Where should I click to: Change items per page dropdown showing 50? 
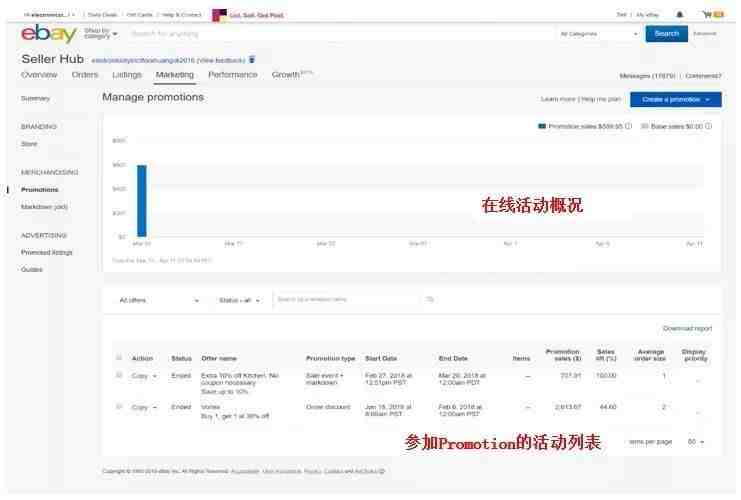tap(696, 441)
